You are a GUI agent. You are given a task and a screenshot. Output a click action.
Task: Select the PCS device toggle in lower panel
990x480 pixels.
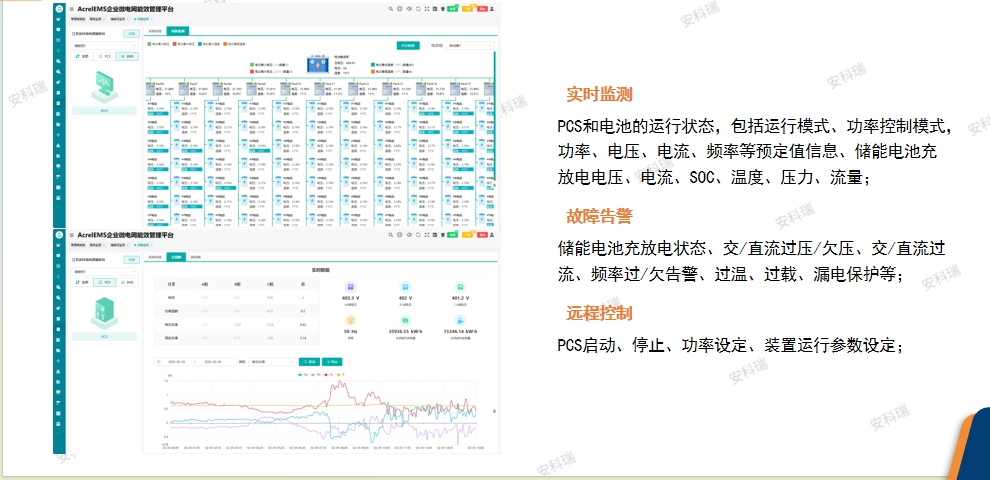(x=106, y=283)
